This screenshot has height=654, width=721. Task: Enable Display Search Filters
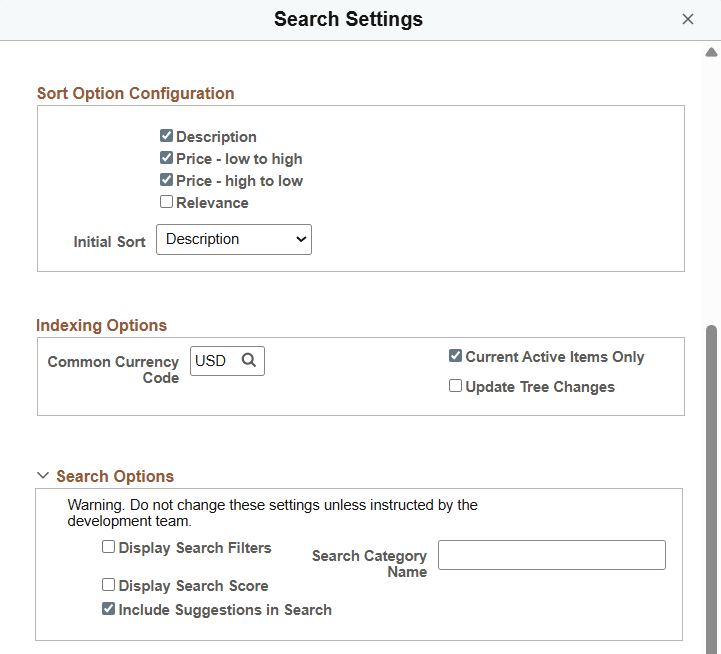[109, 547]
